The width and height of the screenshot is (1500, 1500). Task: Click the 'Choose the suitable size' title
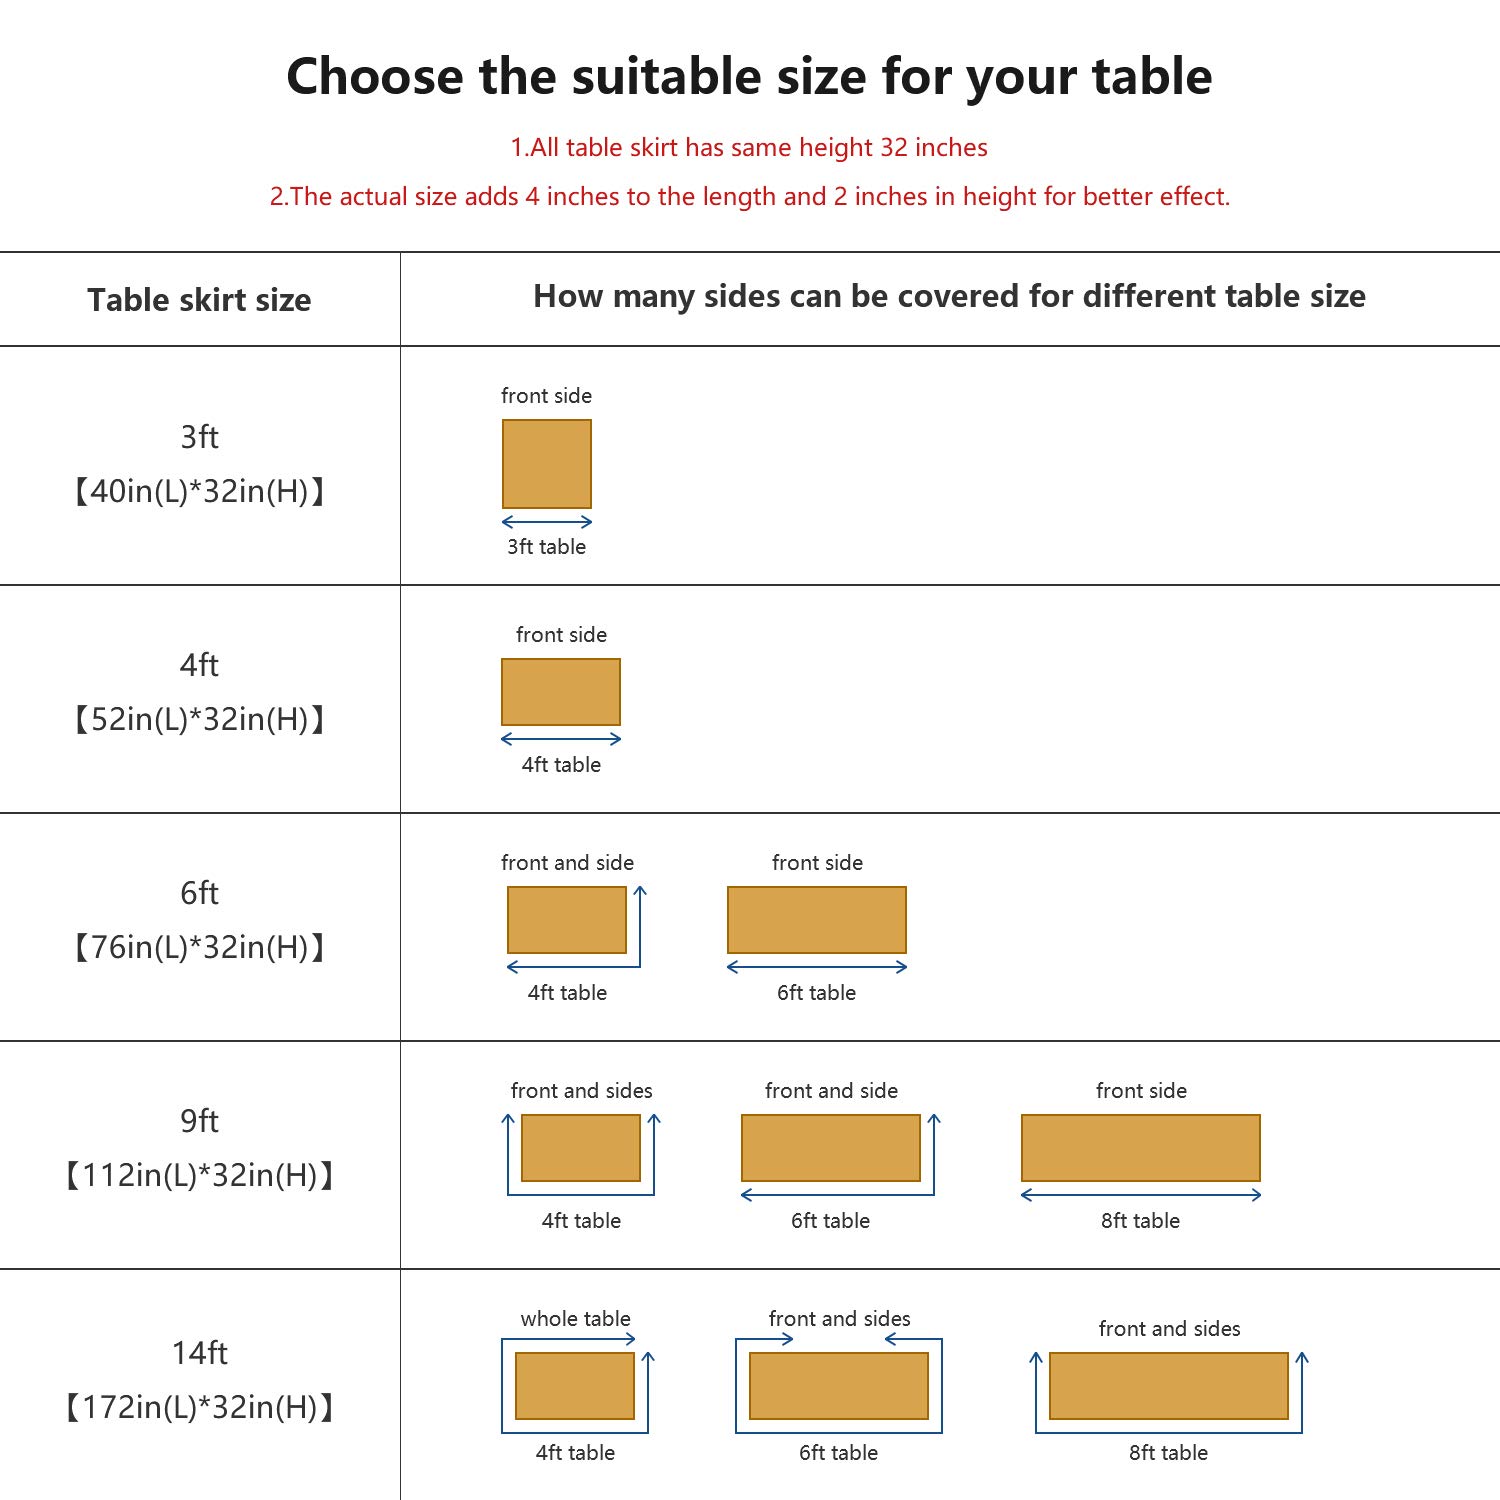pyautogui.click(x=749, y=77)
